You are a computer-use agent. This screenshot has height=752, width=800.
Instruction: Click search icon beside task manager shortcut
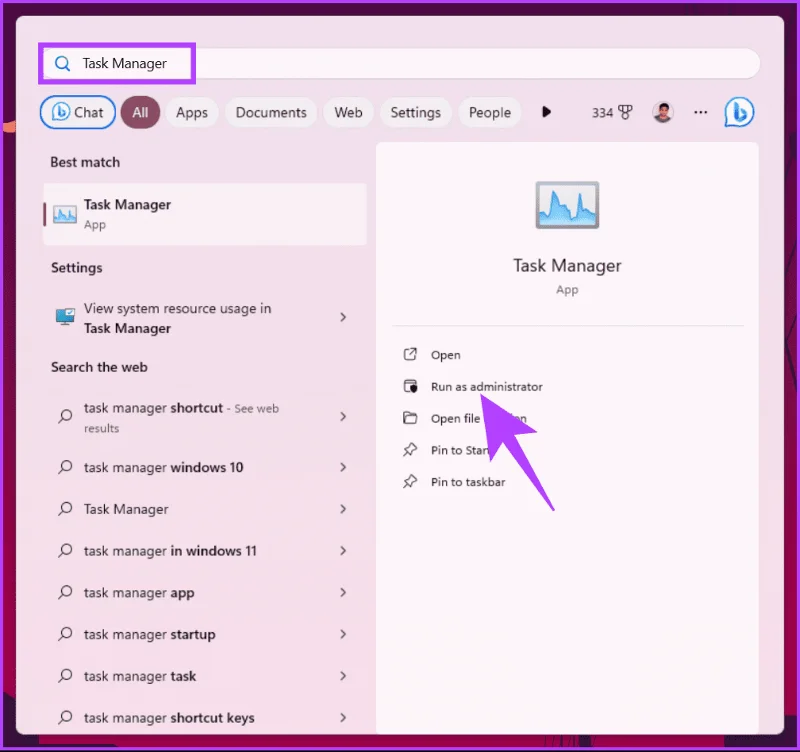tap(65, 416)
